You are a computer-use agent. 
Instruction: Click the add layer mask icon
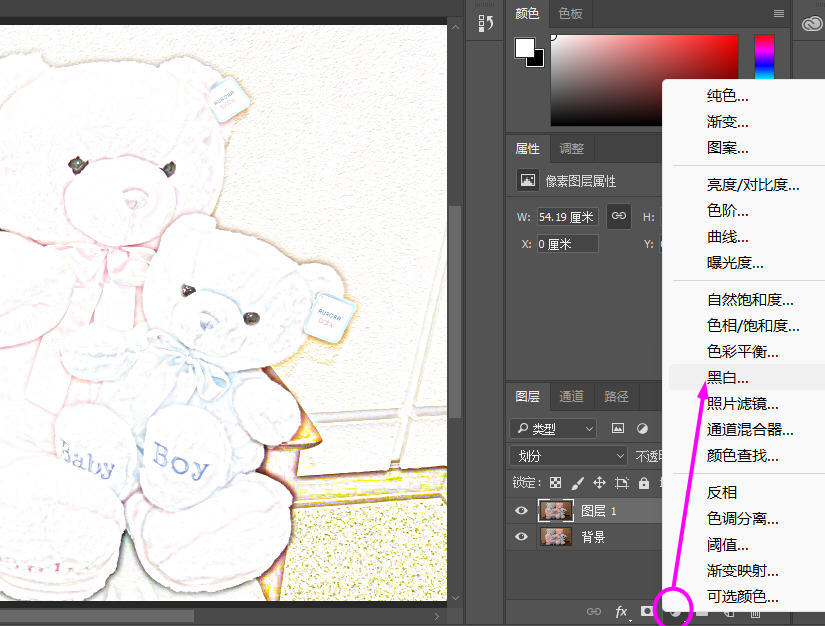[x=647, y=611]
